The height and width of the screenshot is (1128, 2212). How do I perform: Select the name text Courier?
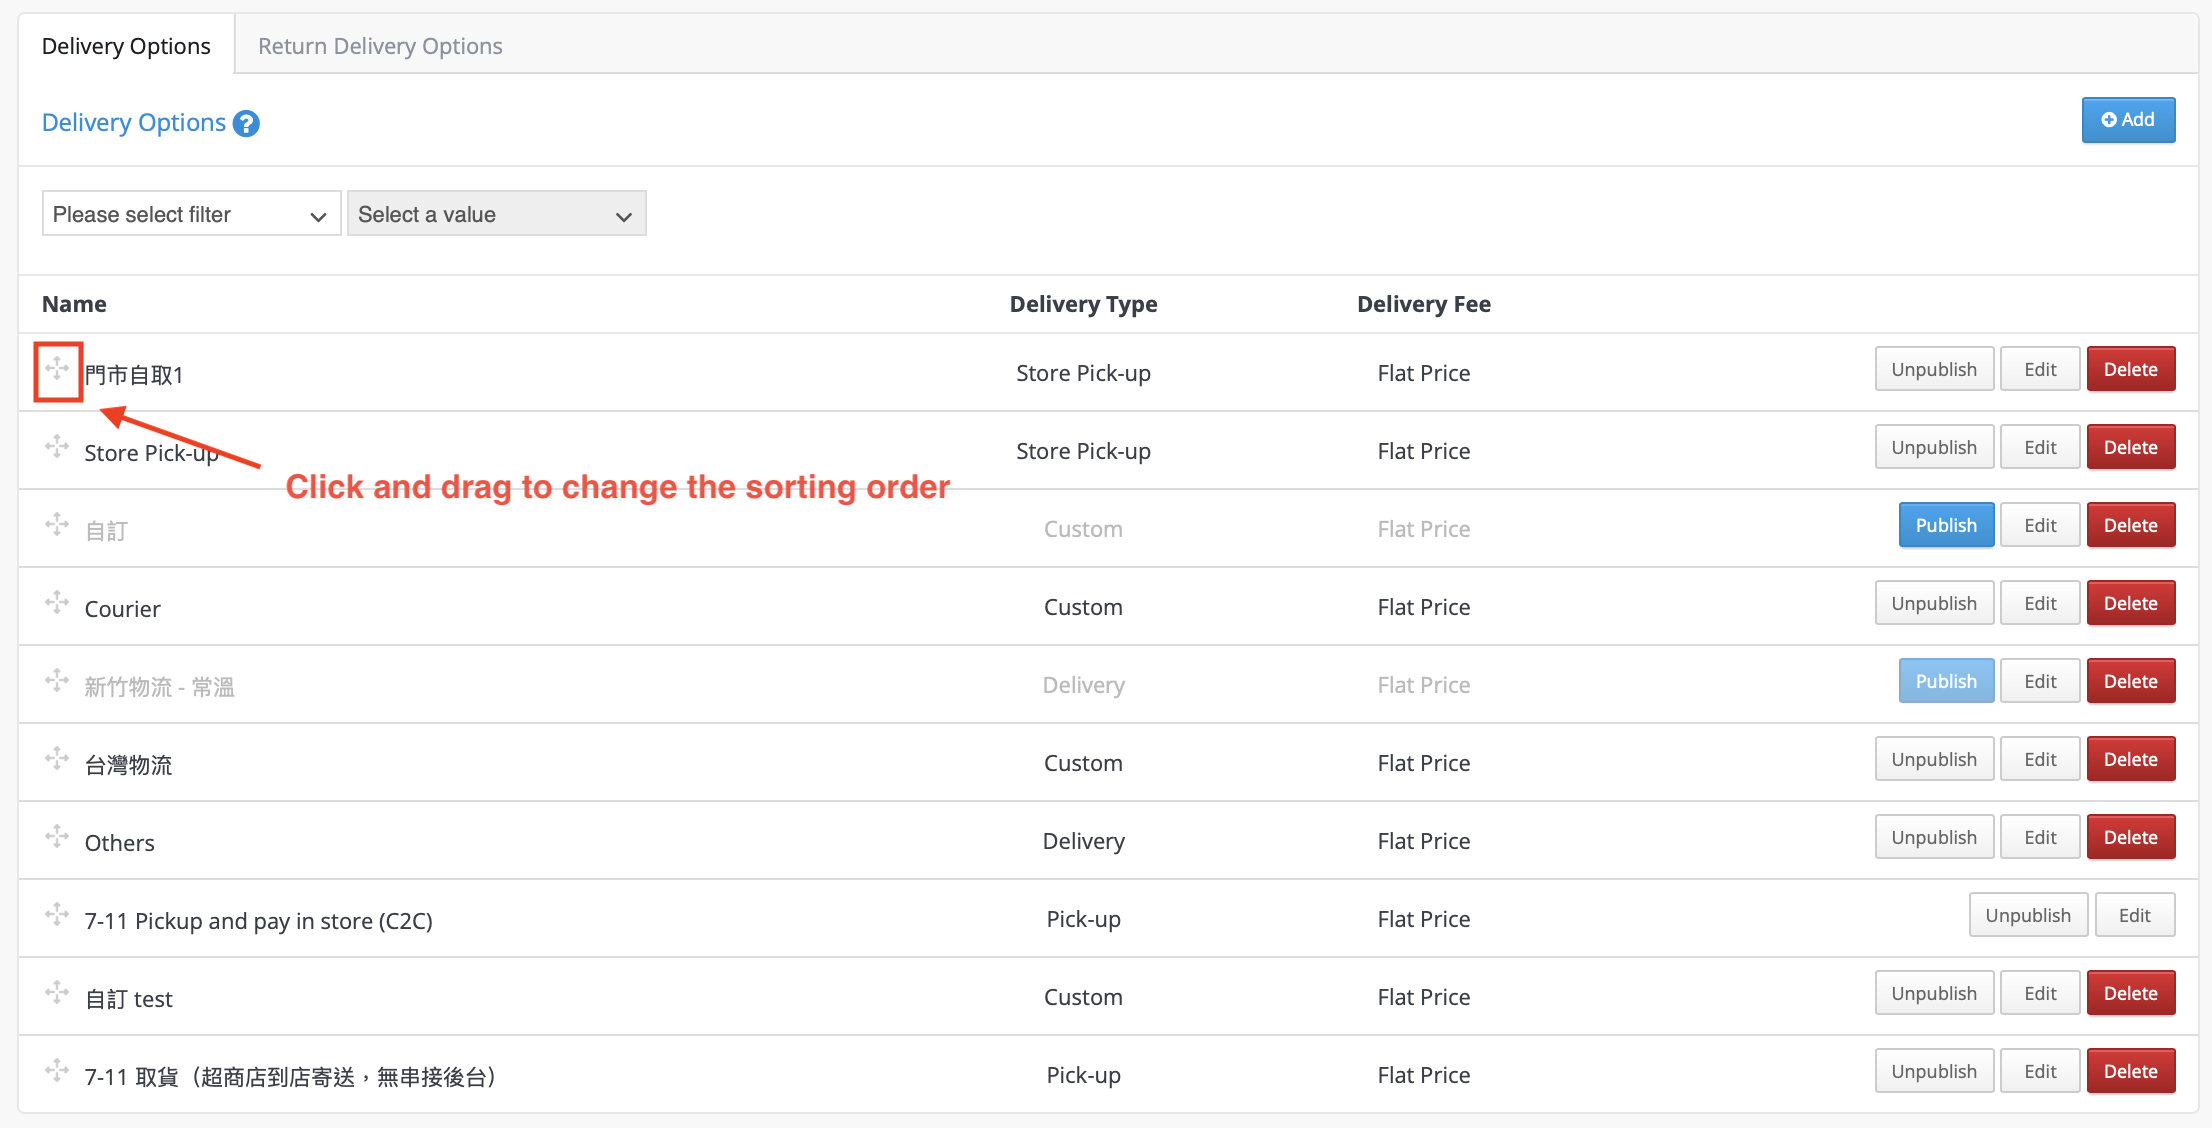pos(122,609)
